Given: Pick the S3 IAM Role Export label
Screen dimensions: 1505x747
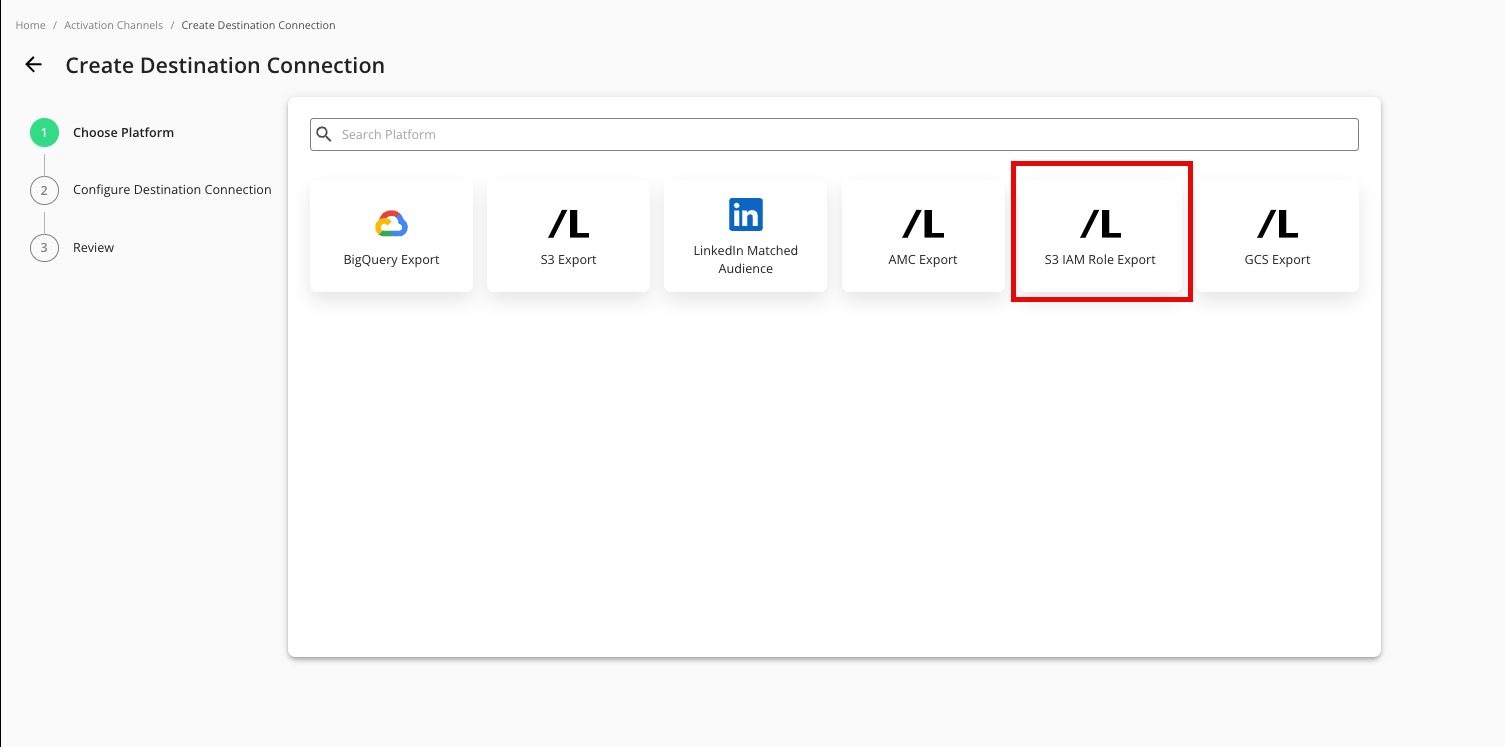Looking at the screenshot, I should tap(1100, 260).
